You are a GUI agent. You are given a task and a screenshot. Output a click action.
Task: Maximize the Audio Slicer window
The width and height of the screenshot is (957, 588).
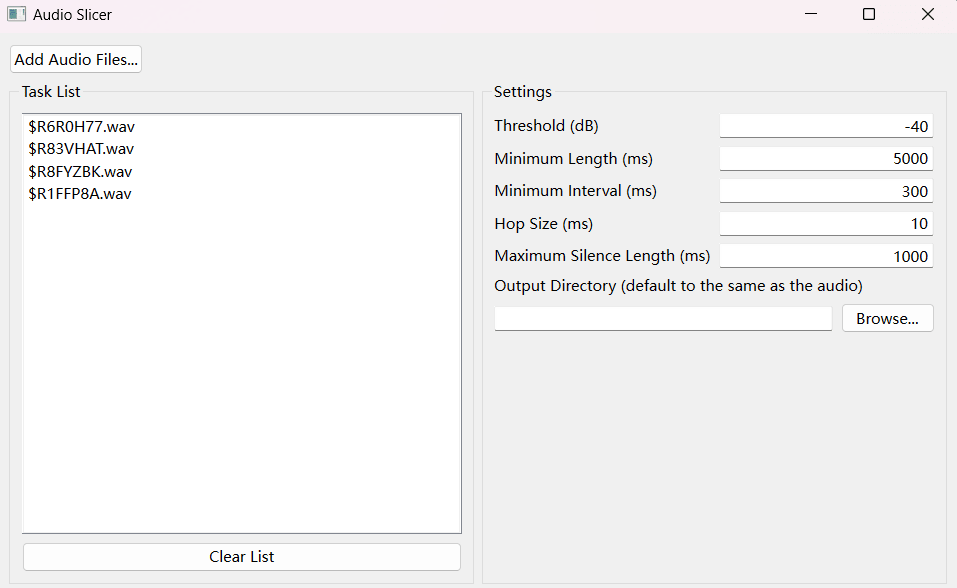(x=869, y=14)
